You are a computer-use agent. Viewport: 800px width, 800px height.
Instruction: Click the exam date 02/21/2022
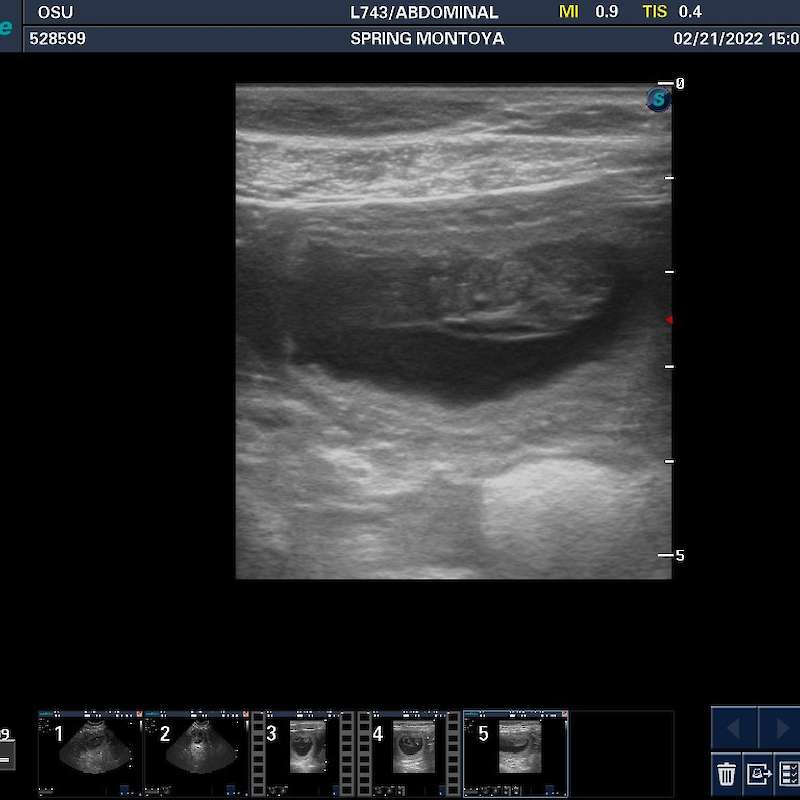[x=716, y=39]
